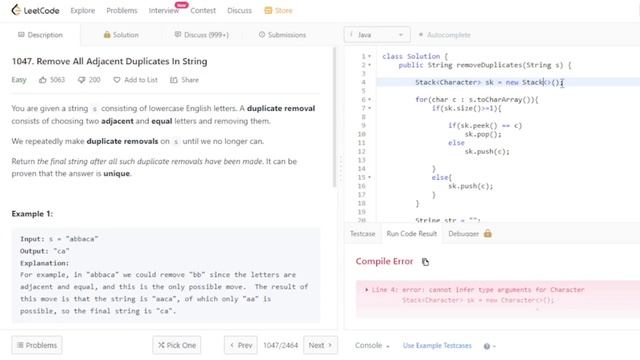
Task: Click the Pick One button
Action: coord(177,345)
